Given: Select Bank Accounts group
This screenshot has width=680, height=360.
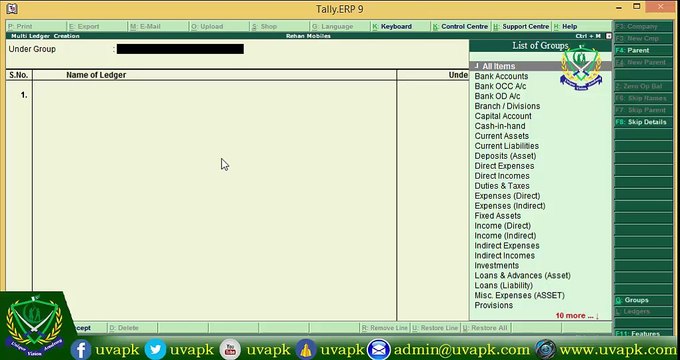Looking at the screenshot, I should tap(501, 76).
